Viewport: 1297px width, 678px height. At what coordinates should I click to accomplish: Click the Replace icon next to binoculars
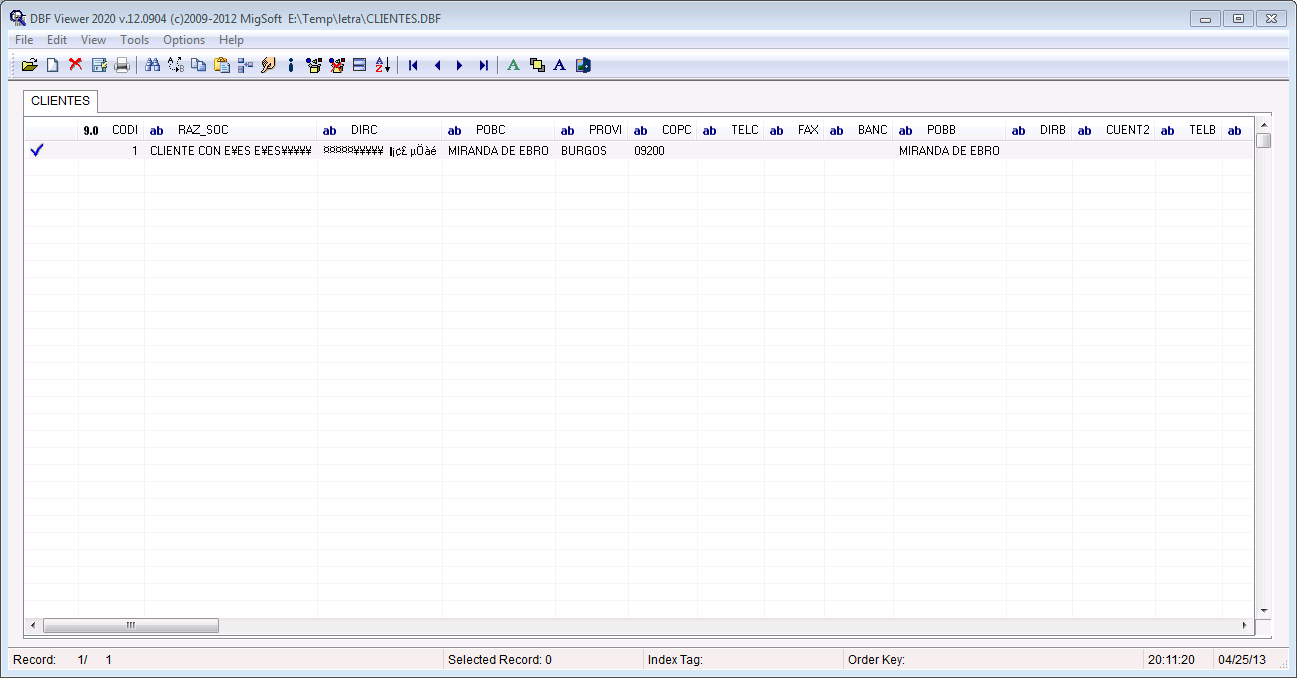coord(176,65)
